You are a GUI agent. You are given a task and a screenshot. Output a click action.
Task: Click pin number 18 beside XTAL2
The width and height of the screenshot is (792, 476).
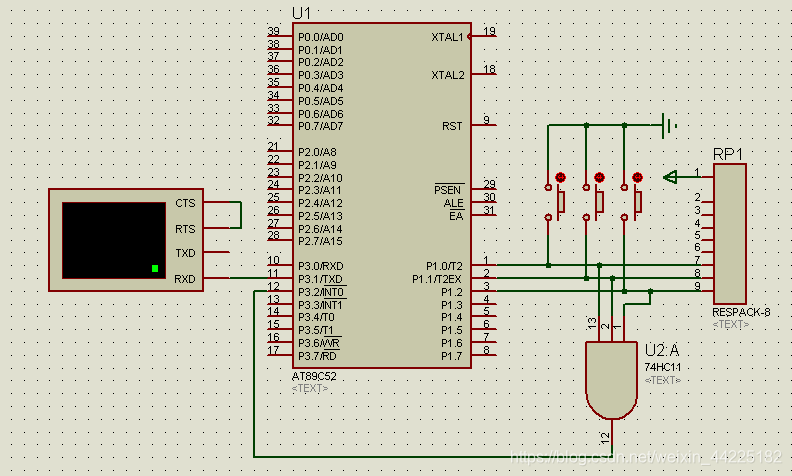tap(489, 69)
